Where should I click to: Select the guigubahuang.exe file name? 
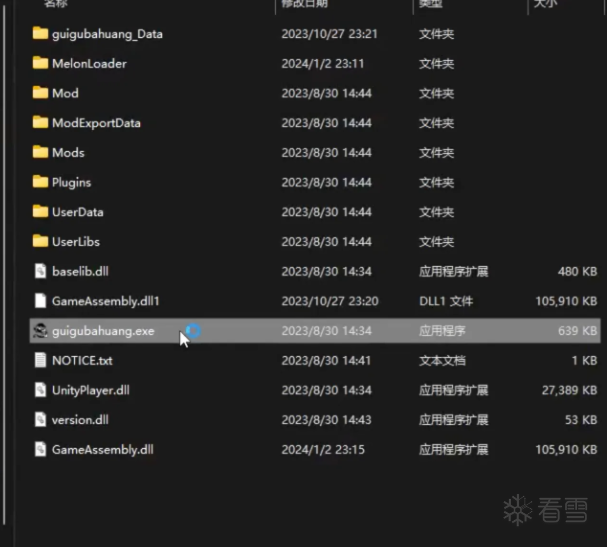[103, 331]
